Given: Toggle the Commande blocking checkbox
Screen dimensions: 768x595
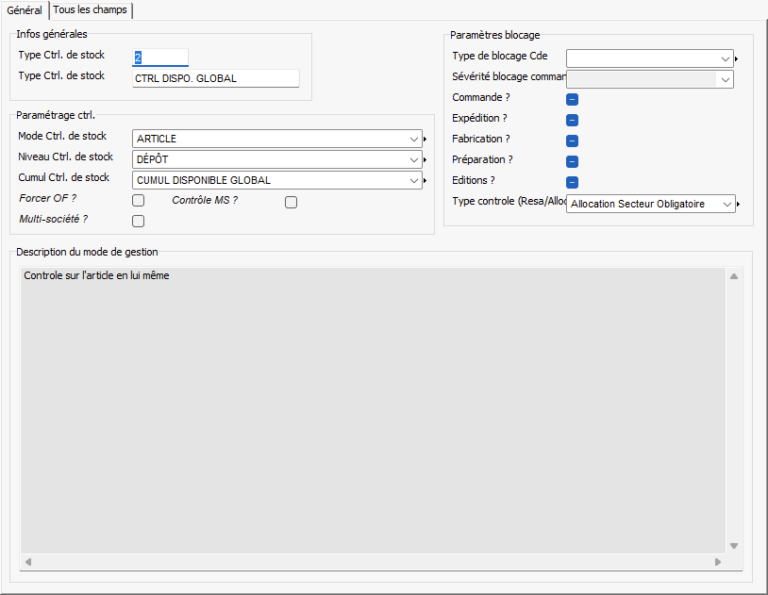Looking at the screenshot, I should [573, 99].
